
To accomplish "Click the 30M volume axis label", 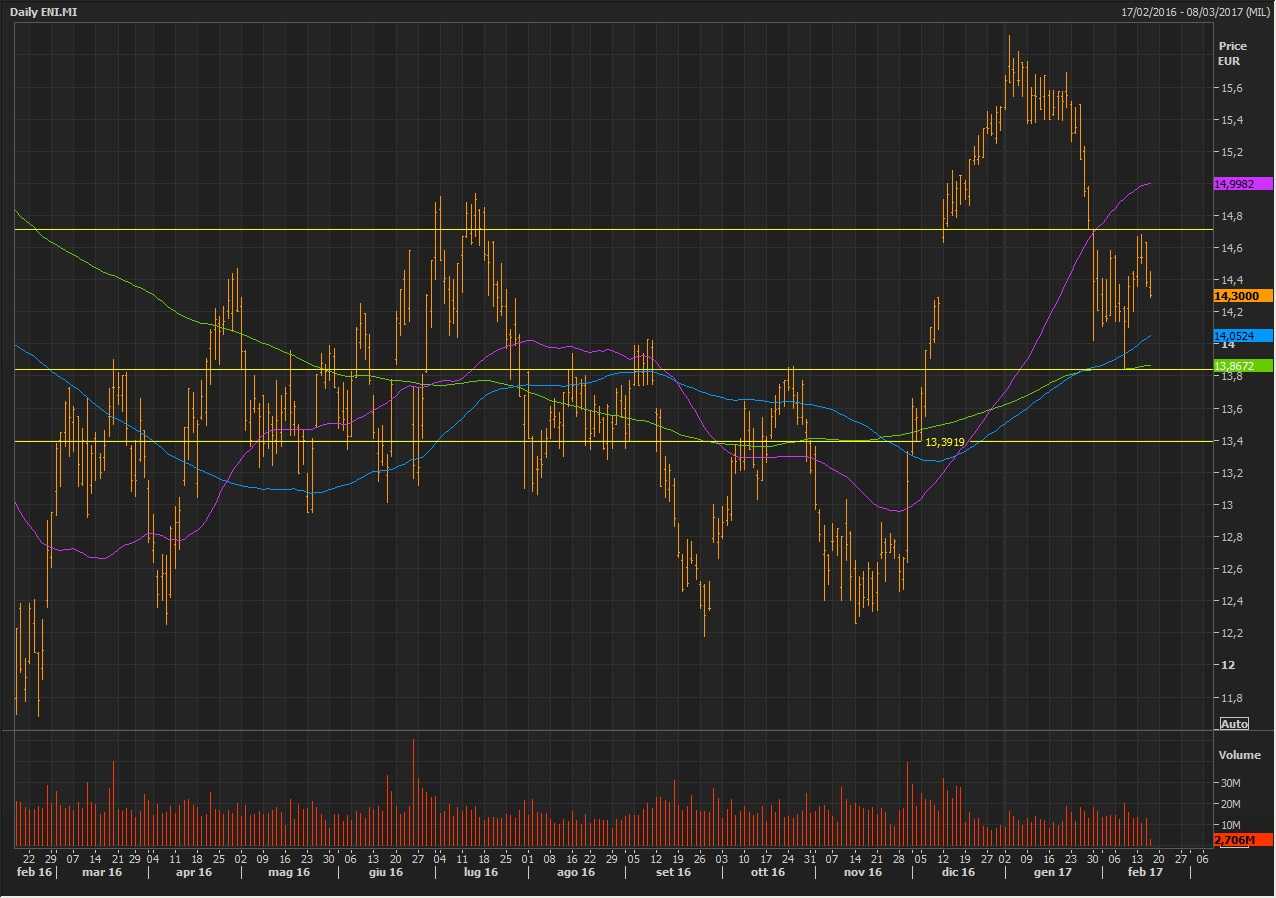I will tap(1229, 783).
